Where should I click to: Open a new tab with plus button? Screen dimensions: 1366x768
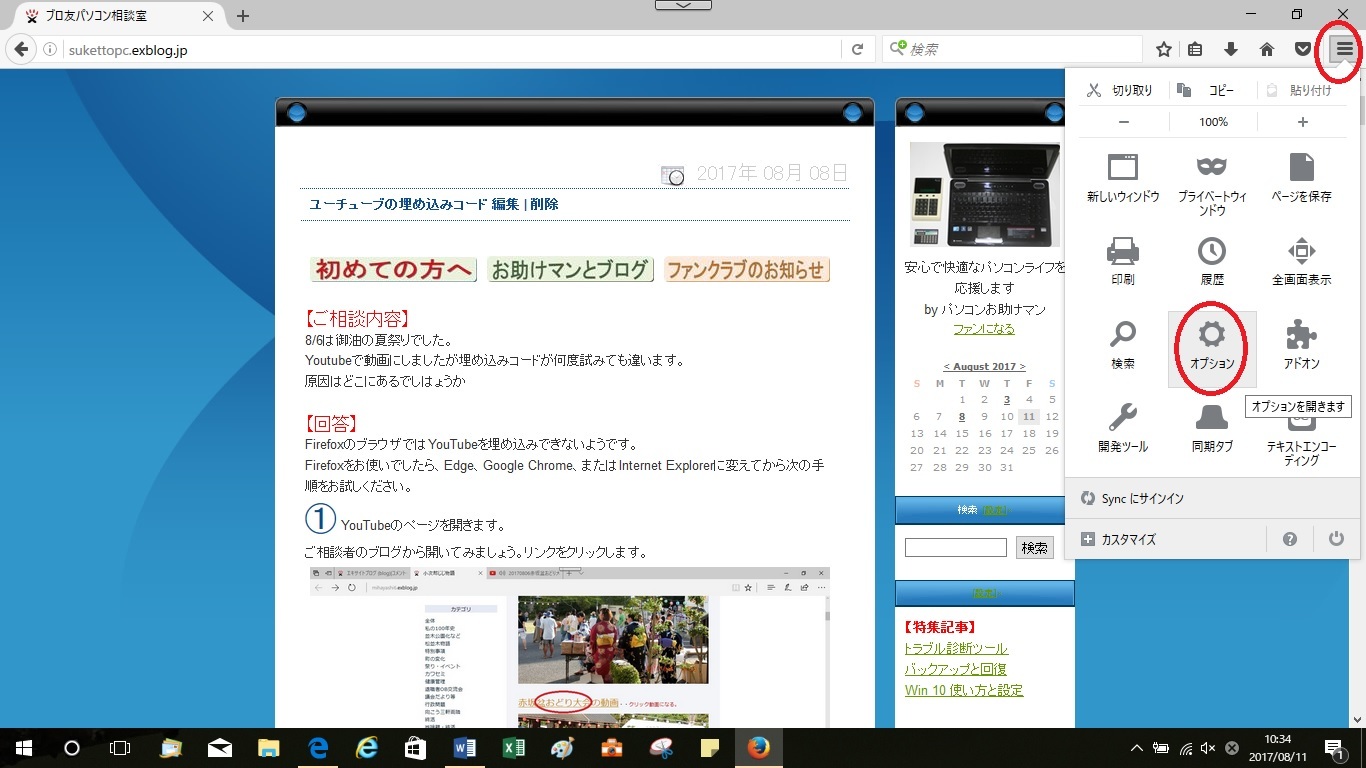(242, 16)
